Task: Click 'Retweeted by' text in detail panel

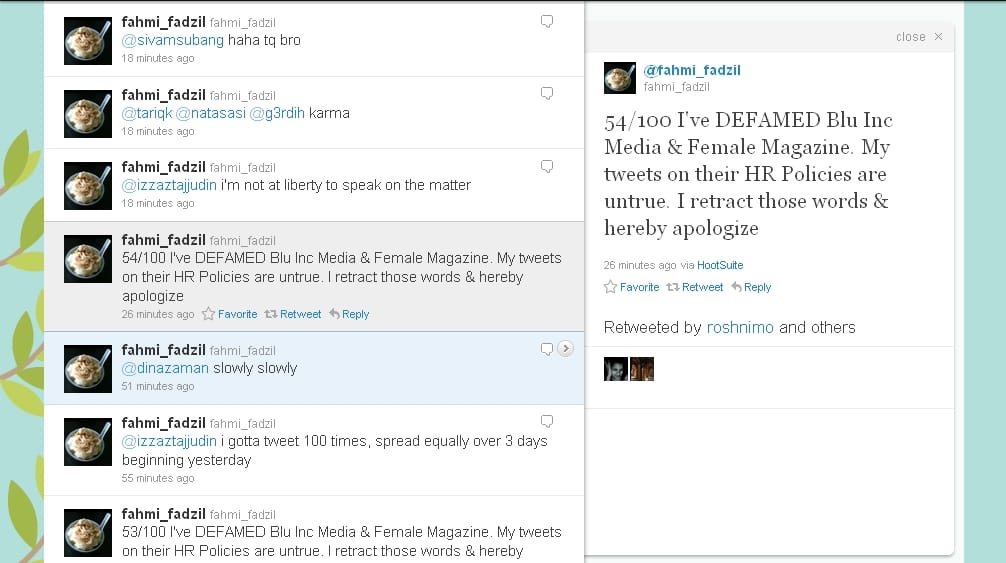Action: click(652, 328)
